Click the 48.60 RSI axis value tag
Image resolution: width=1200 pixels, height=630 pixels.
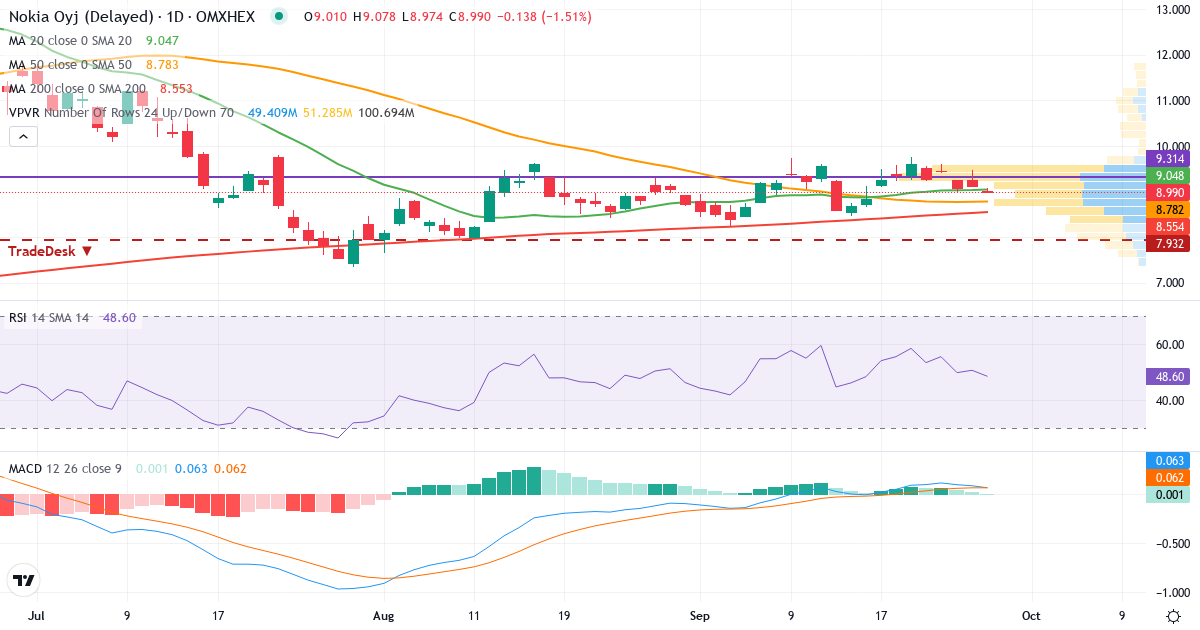(1169, 377)
